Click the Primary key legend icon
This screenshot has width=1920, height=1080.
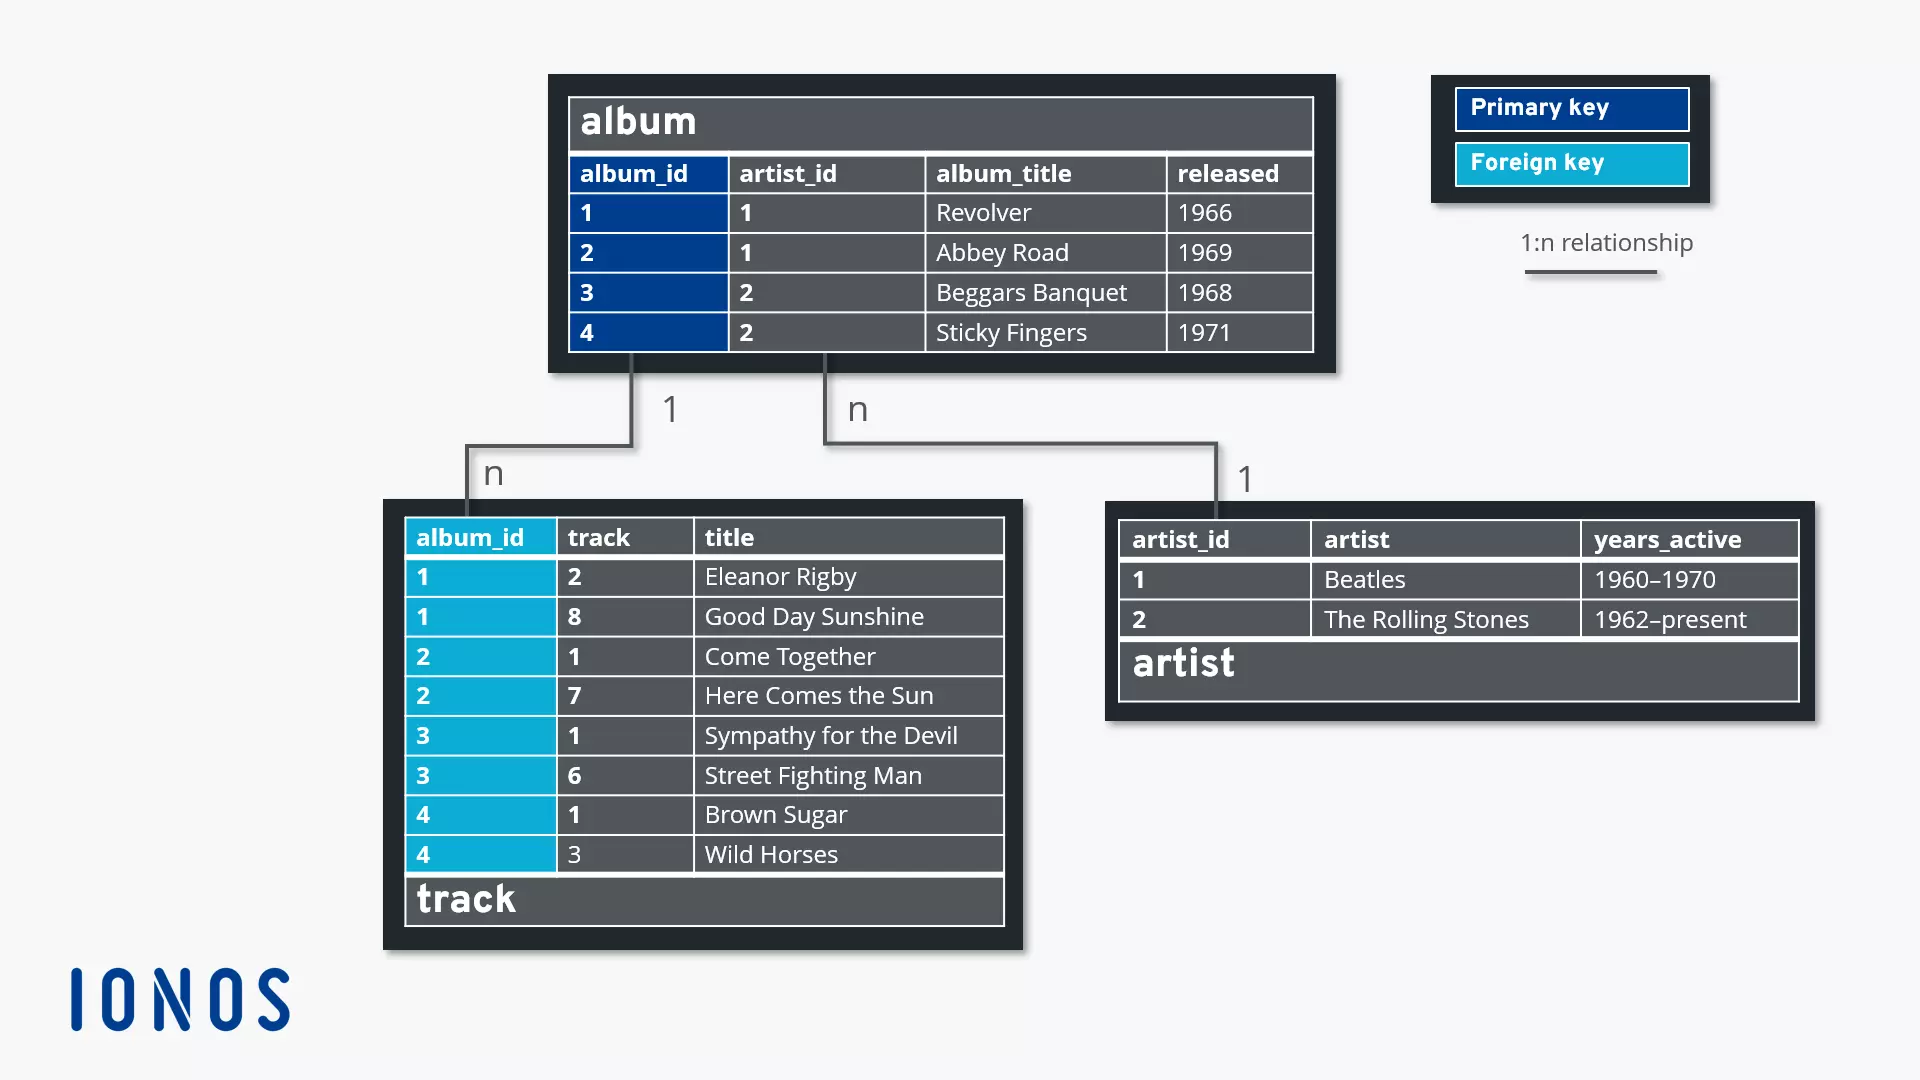pyautogui.click(x=1571, y=108)
